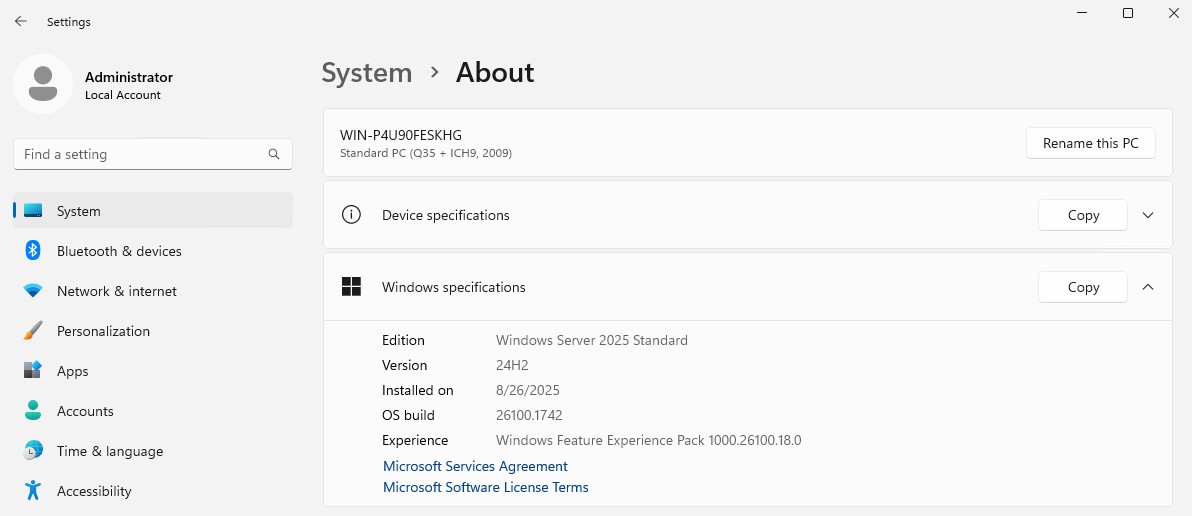Copy the Windows specifications
This screenshot has height=516, width=1192.
click(x=1083, y=286)
